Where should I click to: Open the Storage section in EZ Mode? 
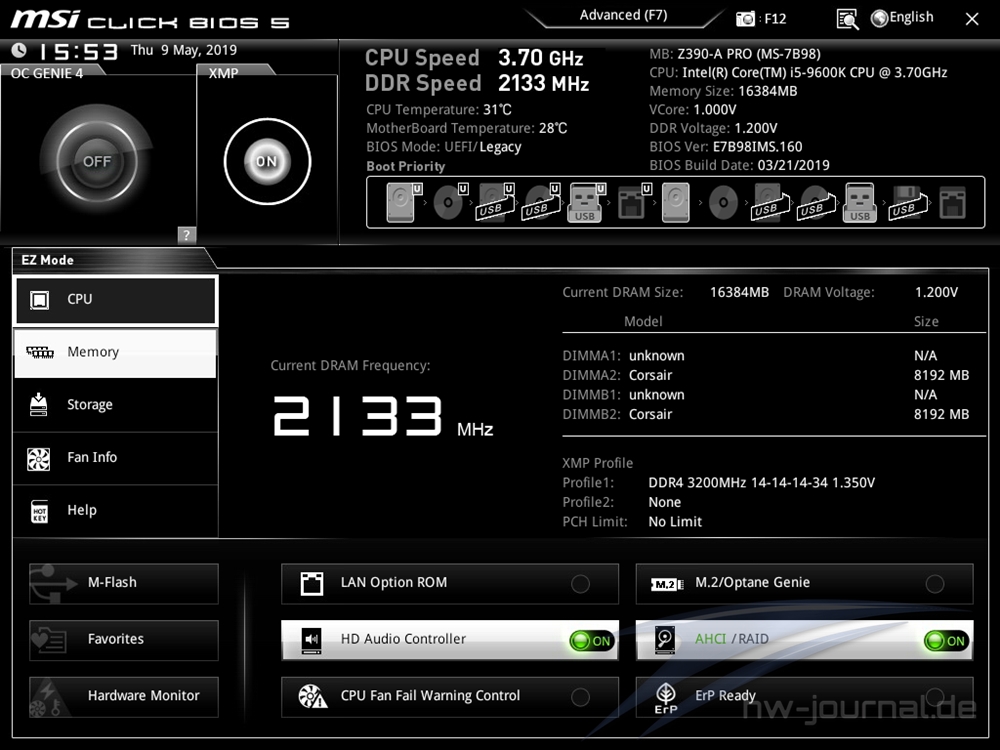coord(115,405)
